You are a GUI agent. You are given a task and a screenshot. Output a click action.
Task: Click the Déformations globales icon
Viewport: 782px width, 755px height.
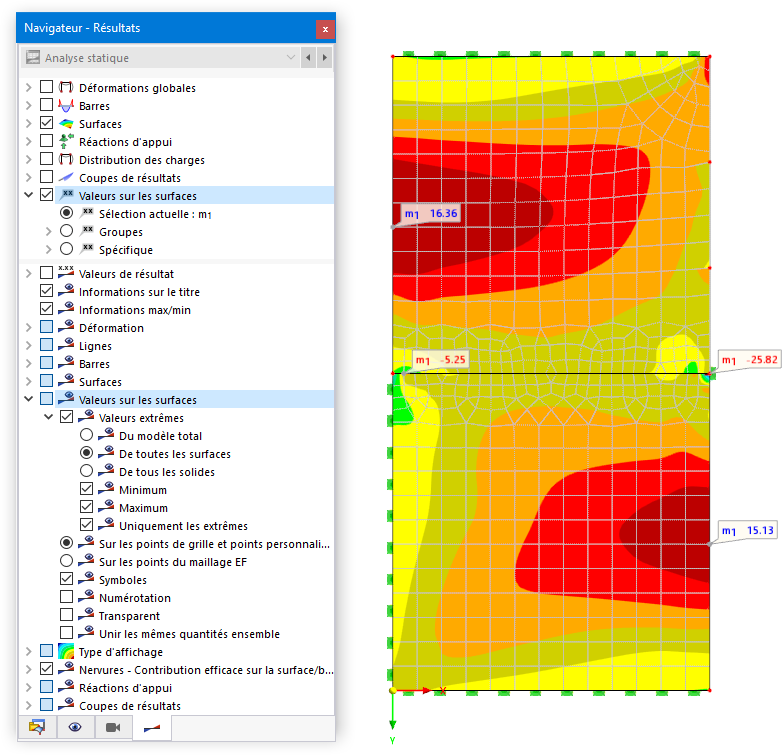(x=66, y=87)
